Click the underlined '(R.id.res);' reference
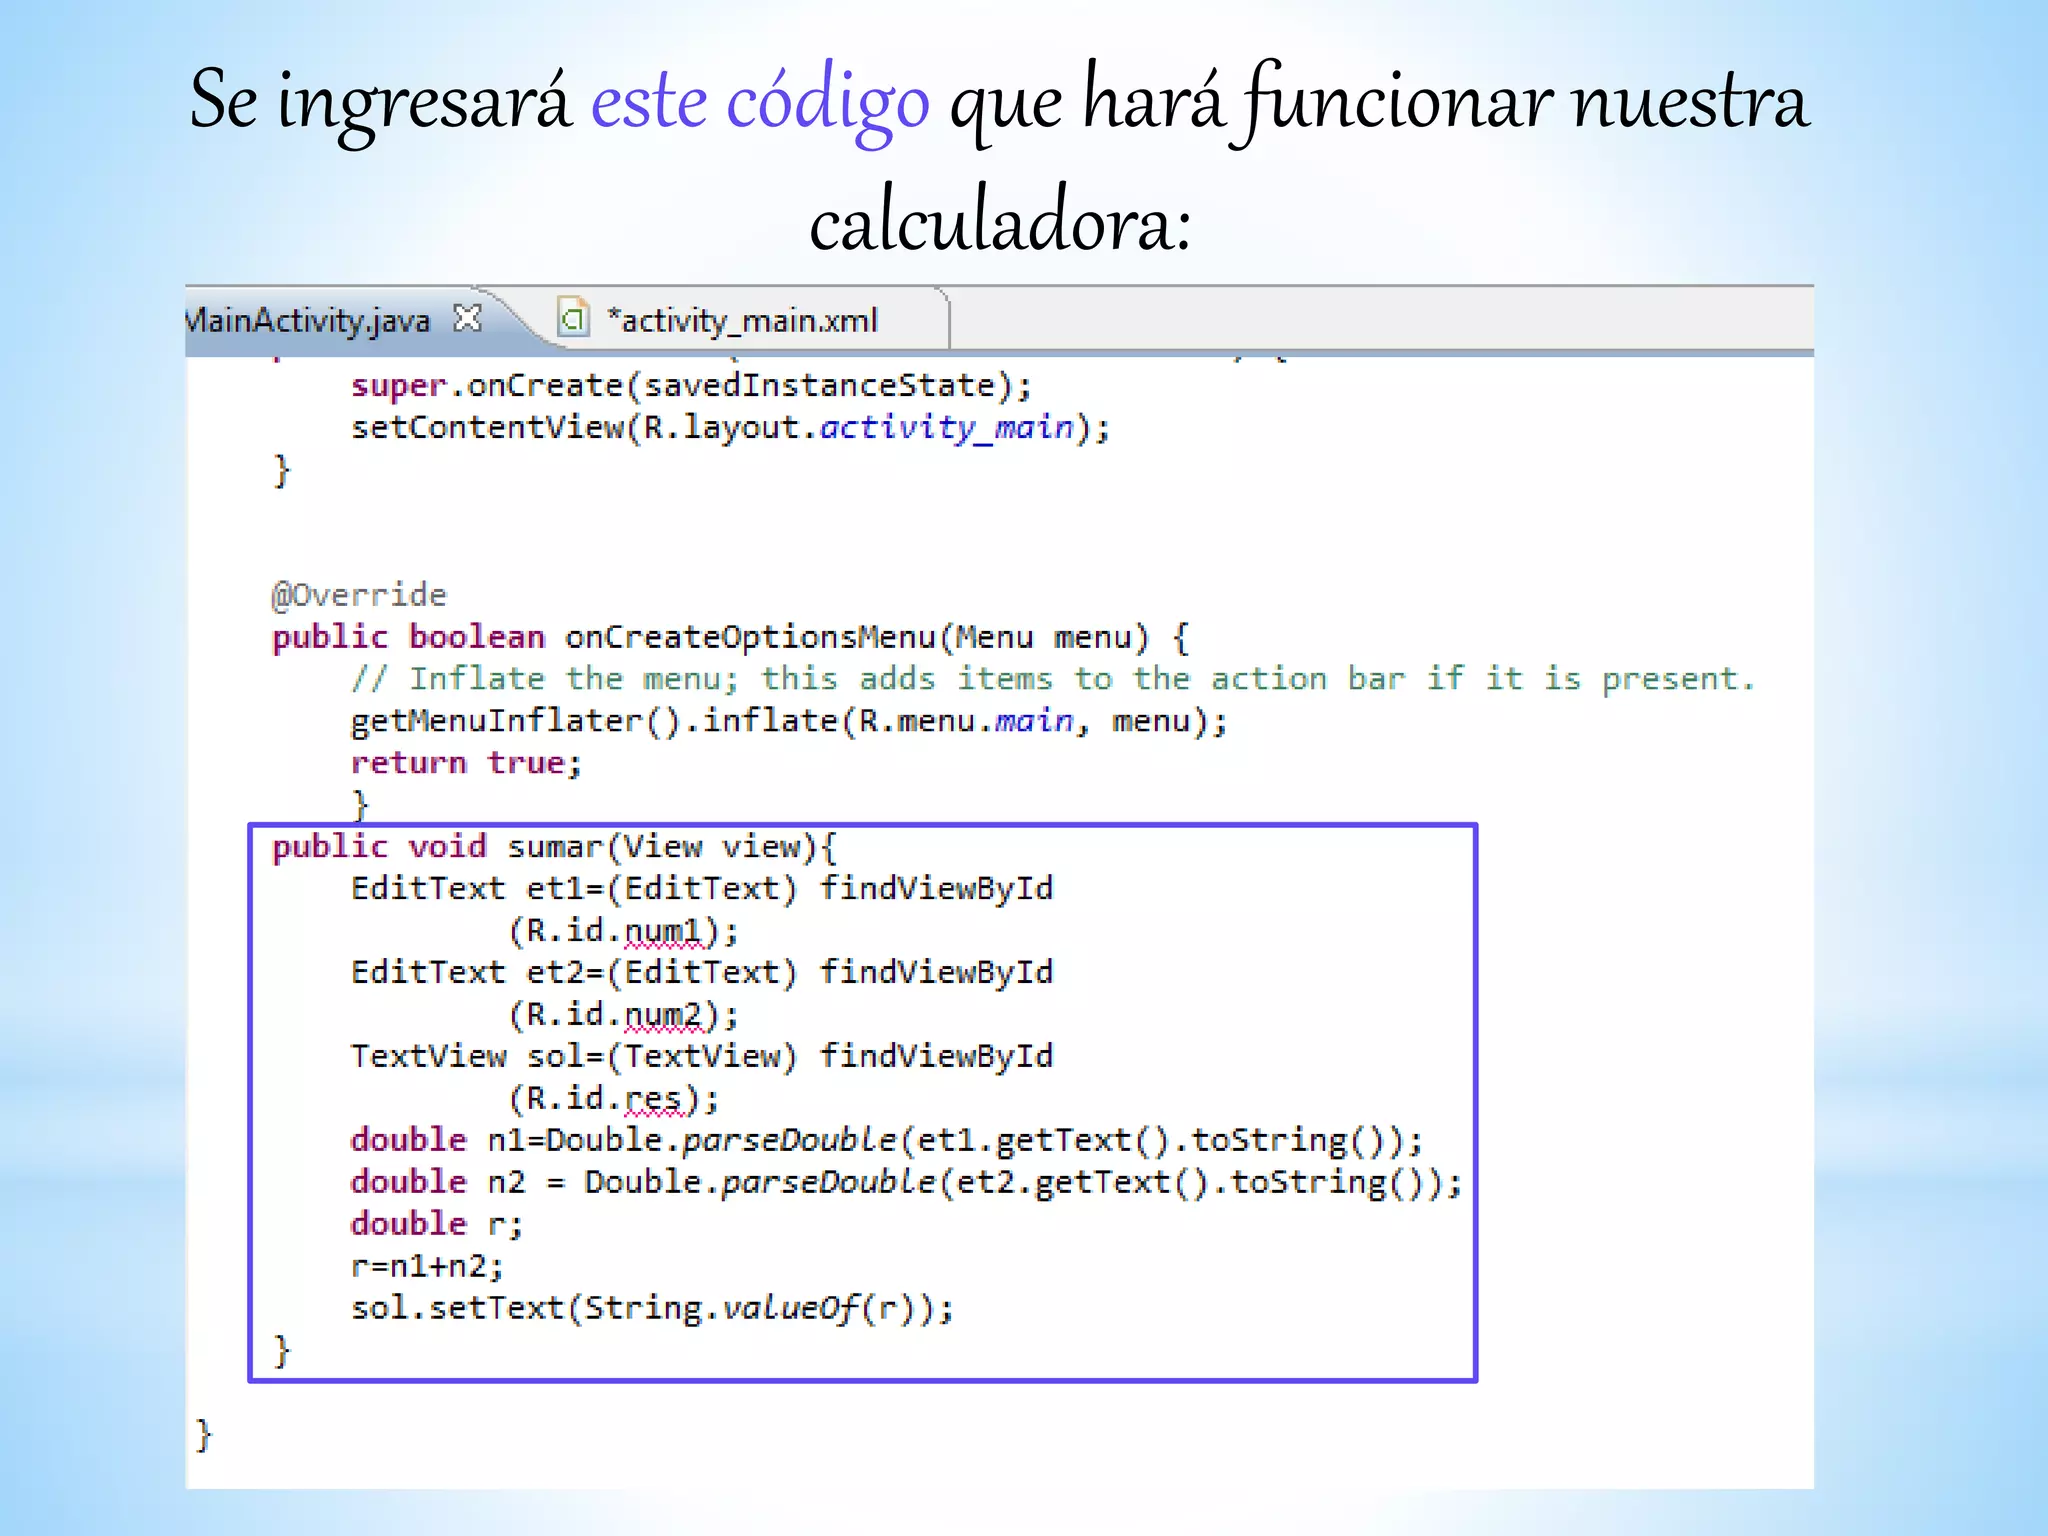Screen dimensions: 2048x1536 tap(614, 1099)
